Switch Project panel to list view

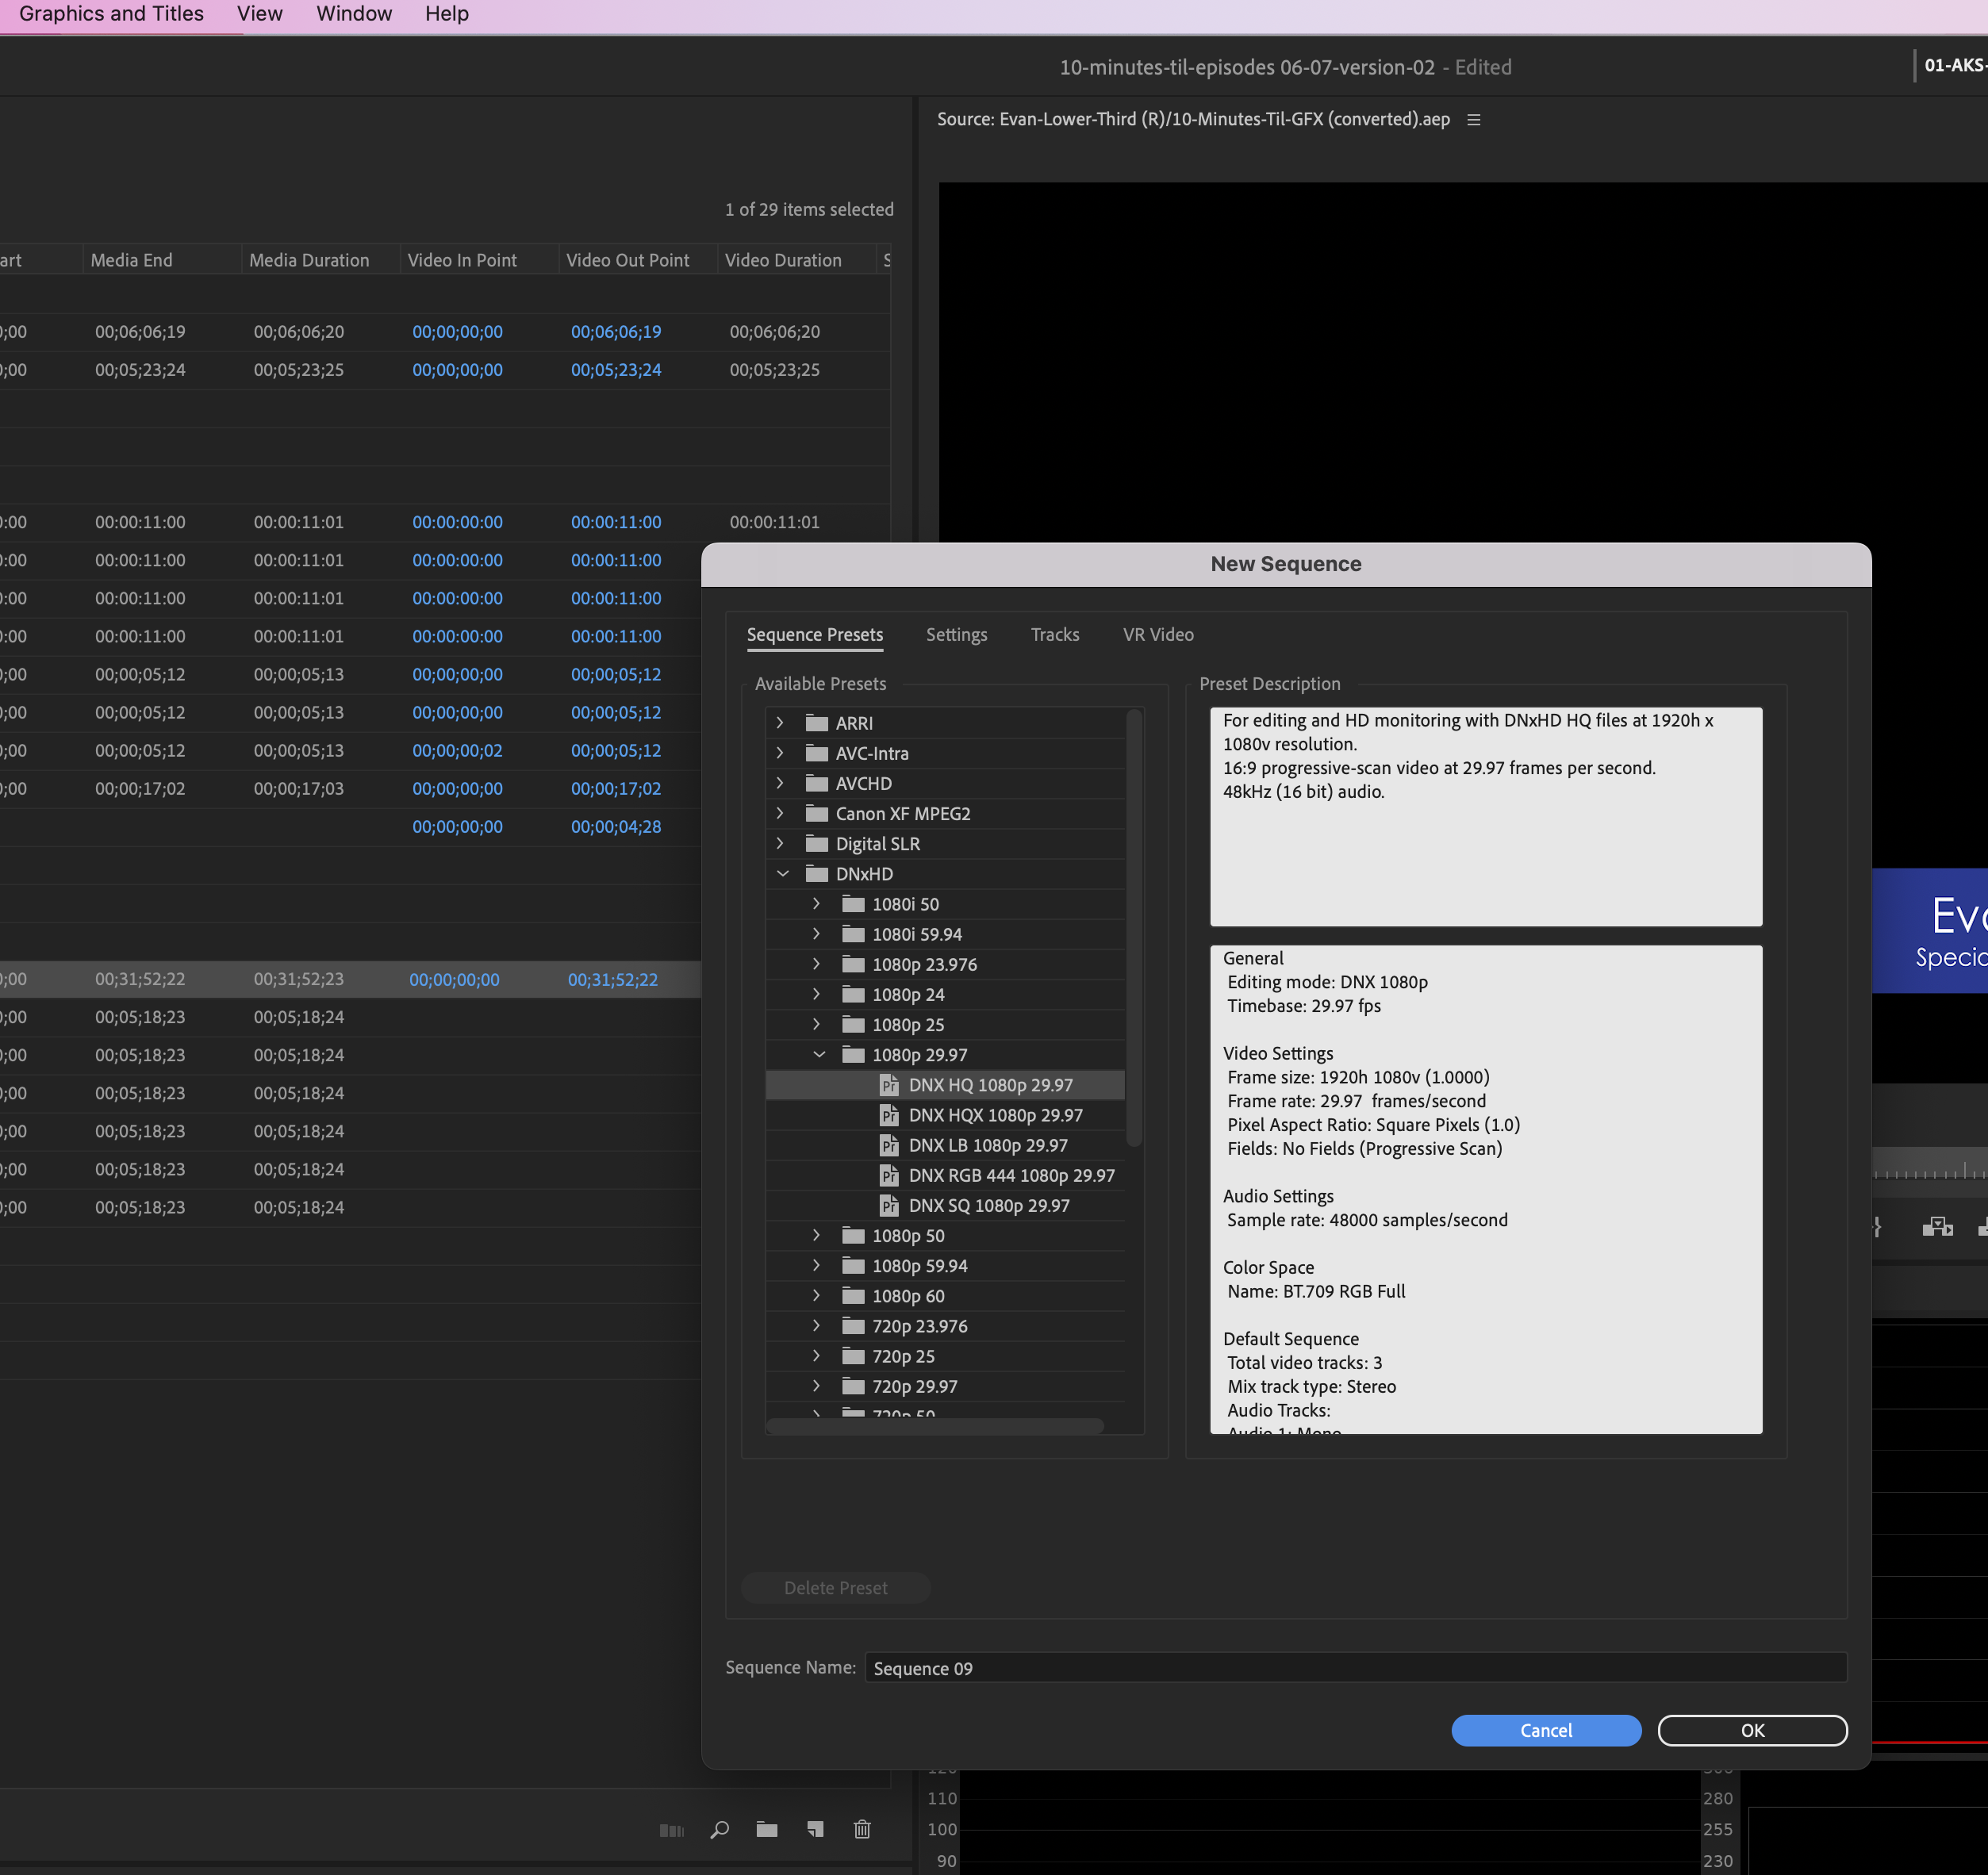(672, 1830)
